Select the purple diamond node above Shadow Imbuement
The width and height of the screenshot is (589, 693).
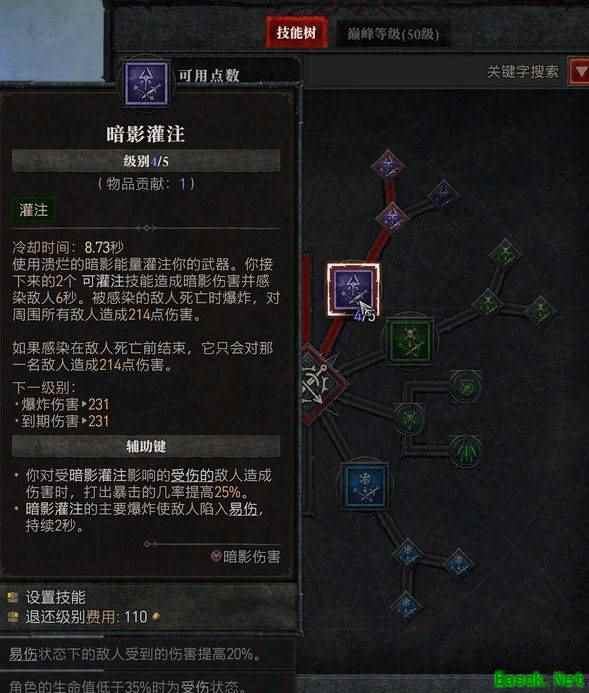(x=391, y=217)
